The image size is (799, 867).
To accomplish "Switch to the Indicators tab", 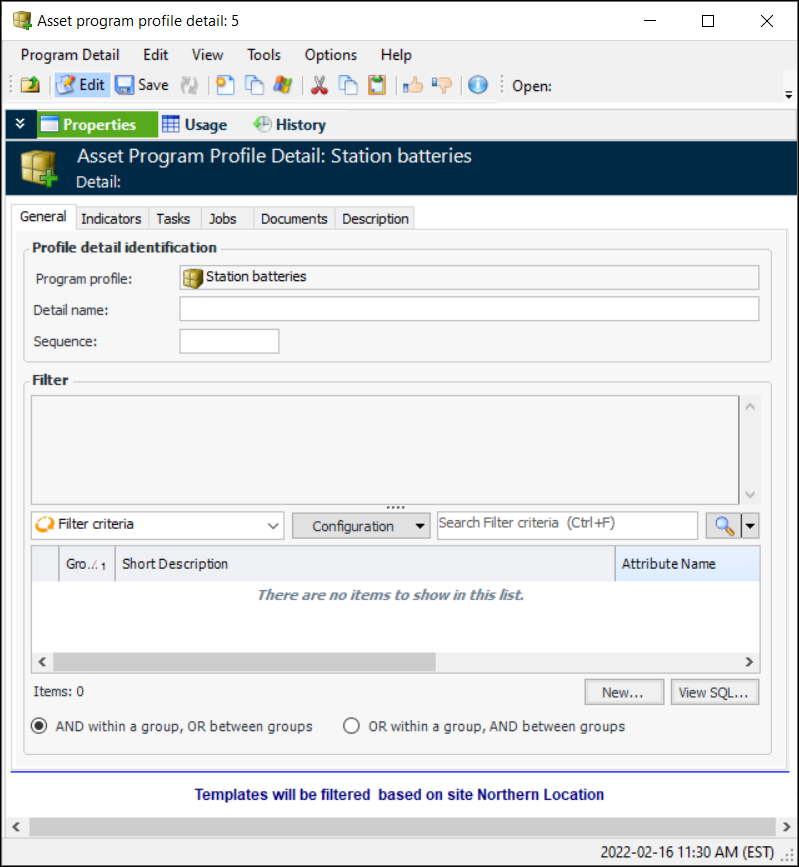I will pyautogui.click(x=111, y=219).
